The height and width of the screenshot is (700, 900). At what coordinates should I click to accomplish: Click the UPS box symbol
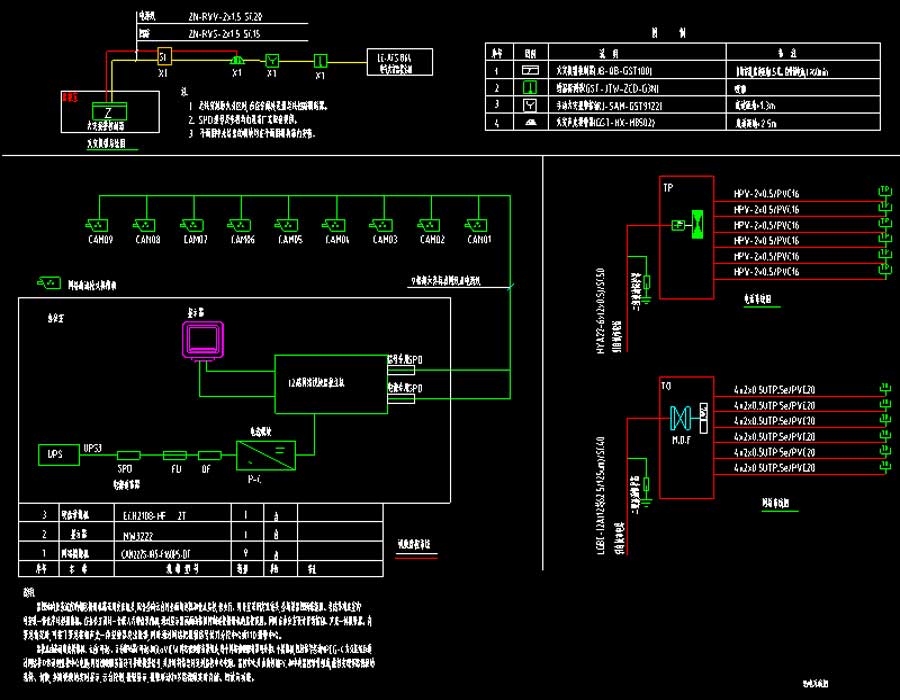[54, 453]
